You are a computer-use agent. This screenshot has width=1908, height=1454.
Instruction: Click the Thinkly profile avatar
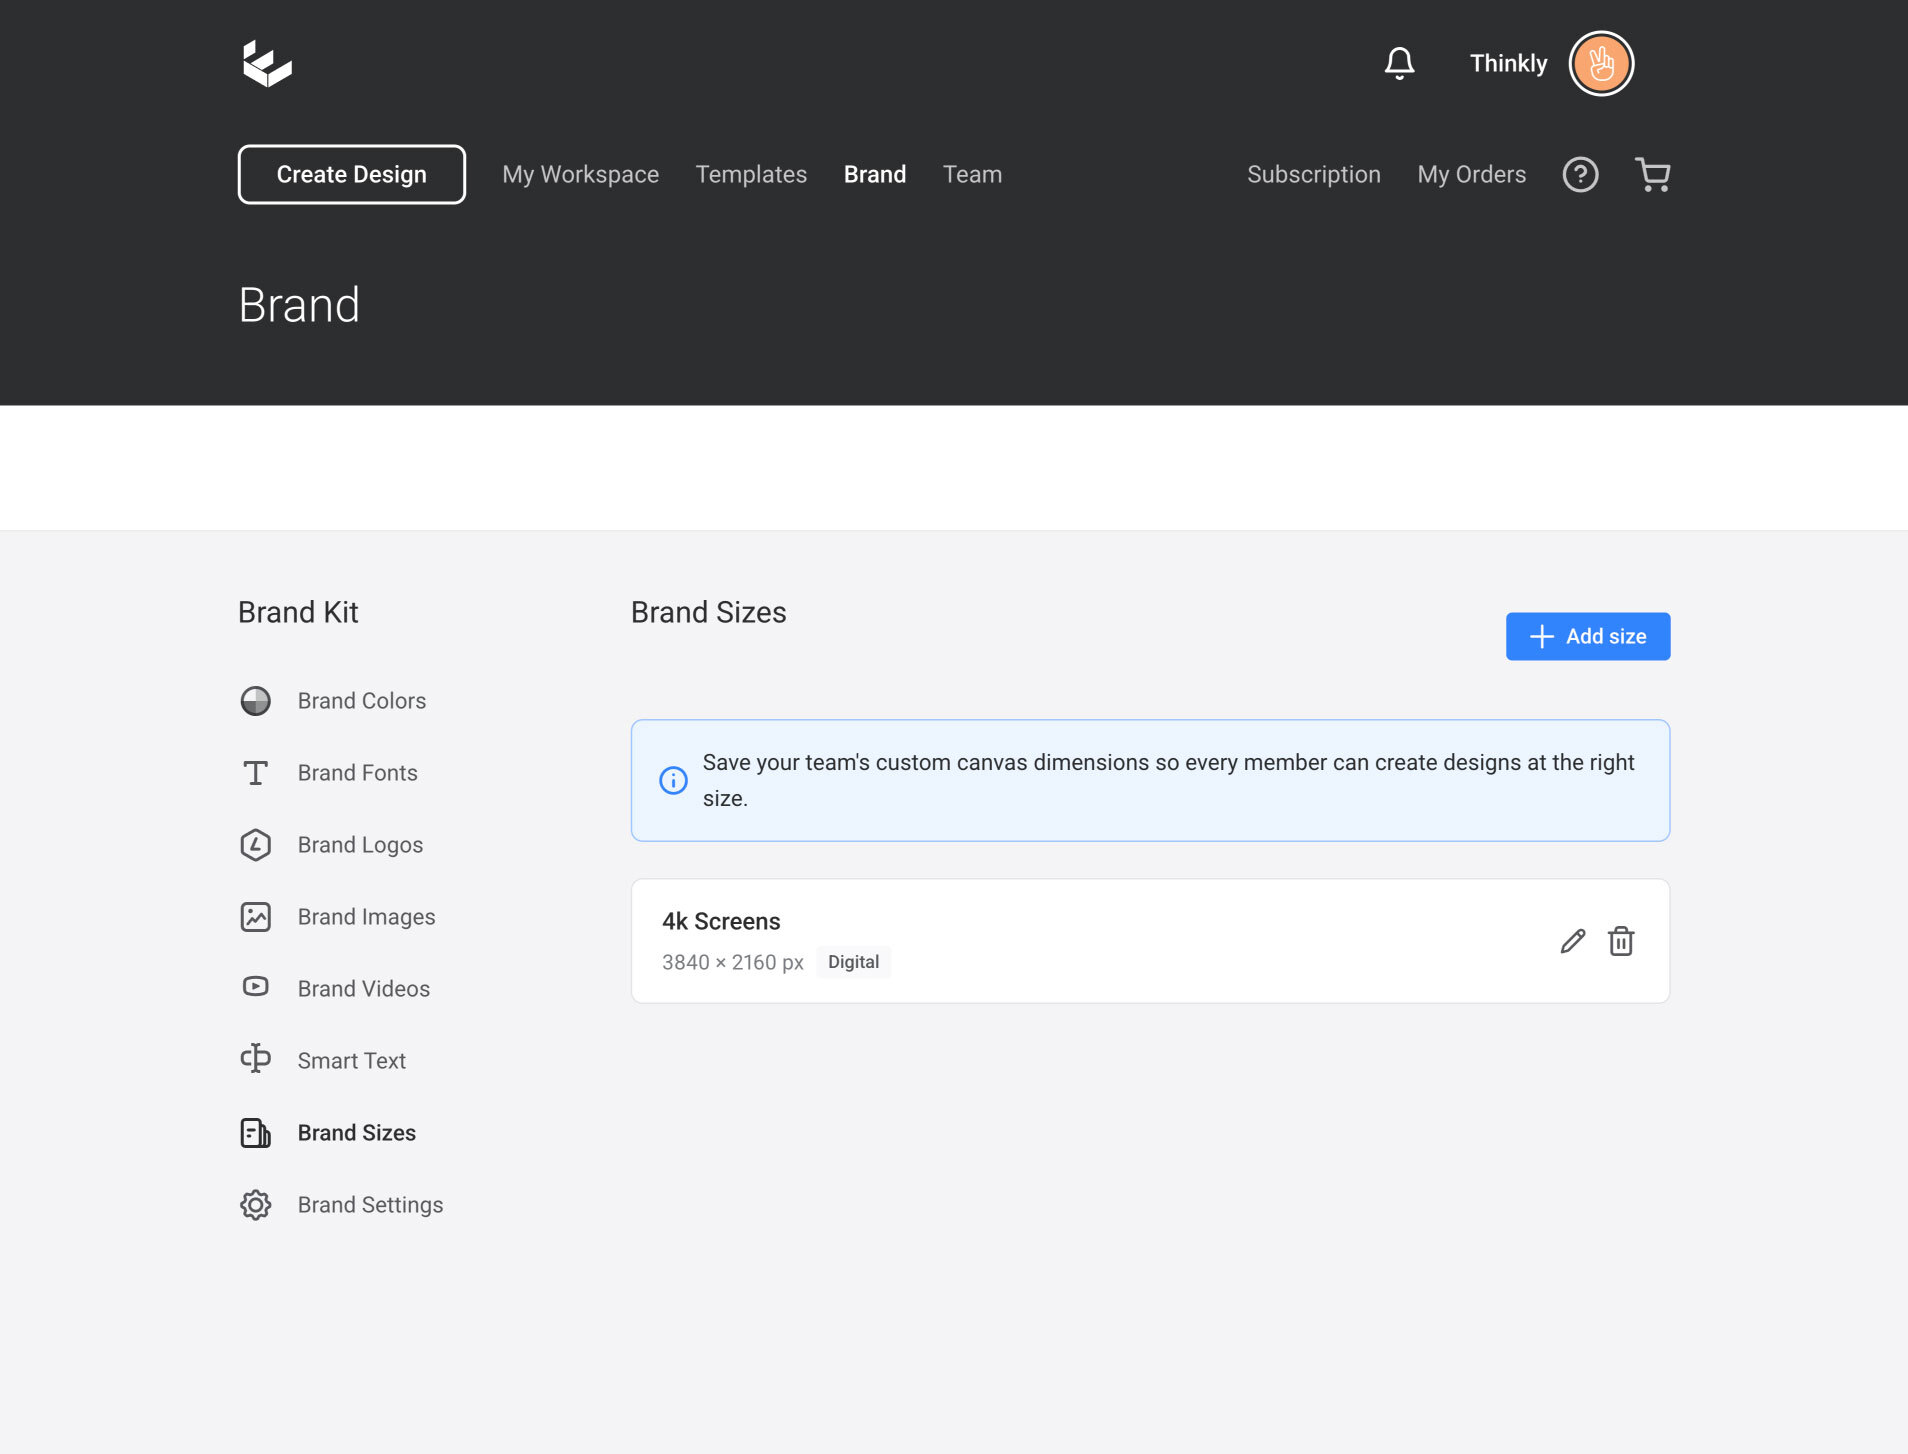click(x=1601, y=63)
